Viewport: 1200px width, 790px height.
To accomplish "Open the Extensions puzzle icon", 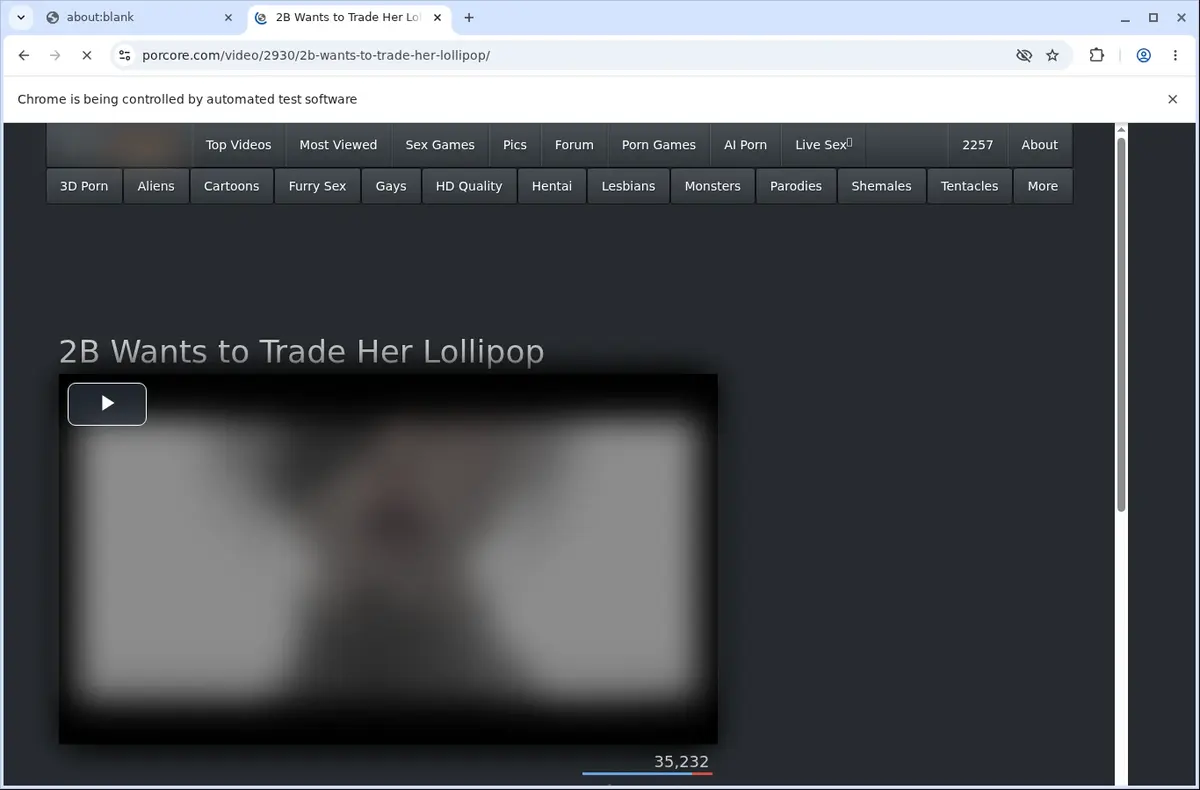I will click(x=1097, y=56).
